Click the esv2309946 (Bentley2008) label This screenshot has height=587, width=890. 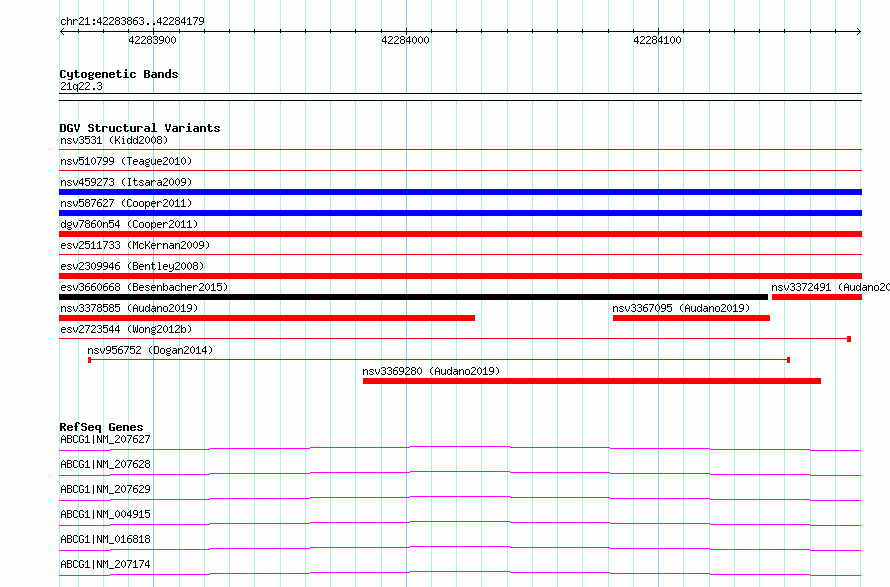point(132,266)
